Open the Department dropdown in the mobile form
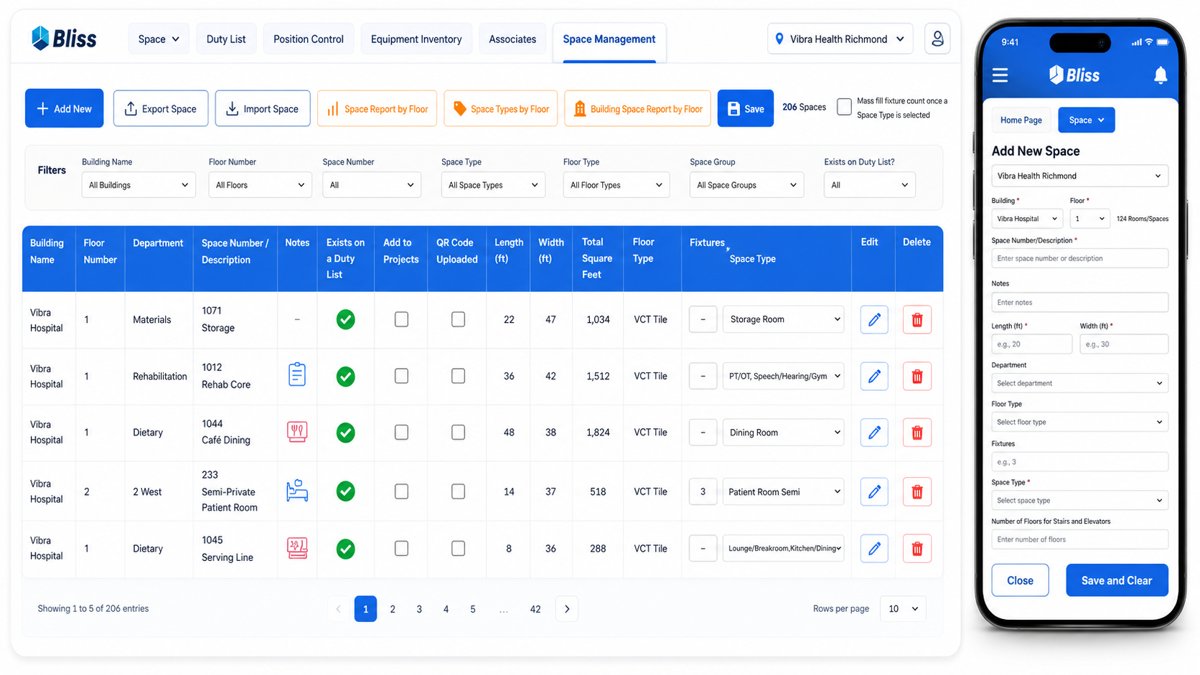Screen dimensions: 1200x675 pyautogui.click(x=1080, y=383)
